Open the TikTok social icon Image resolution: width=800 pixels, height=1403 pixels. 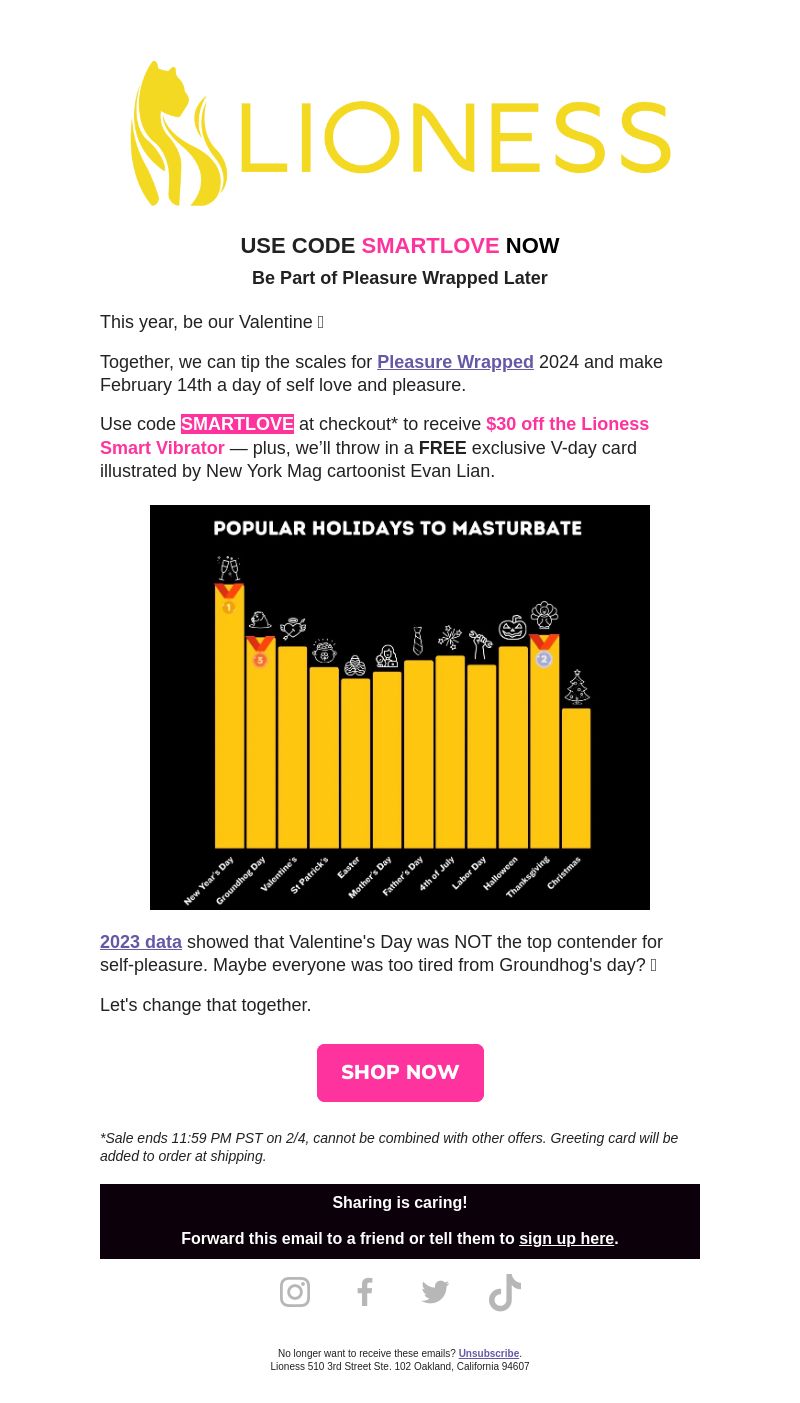pos(505,1292)
